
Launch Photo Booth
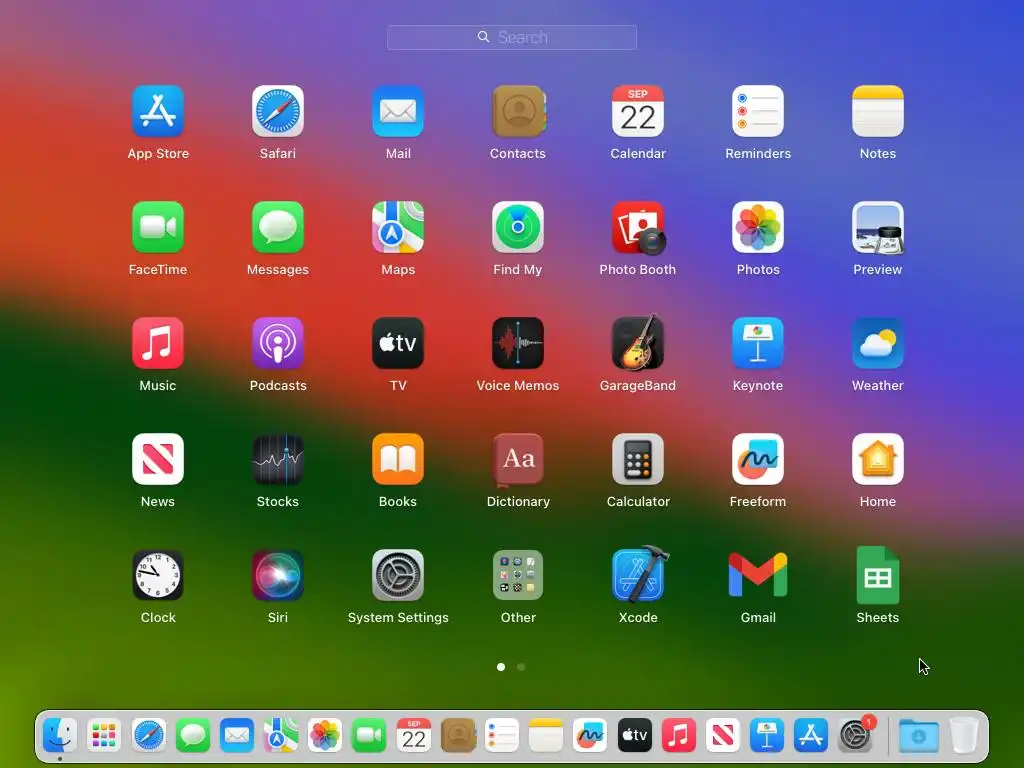638,227
